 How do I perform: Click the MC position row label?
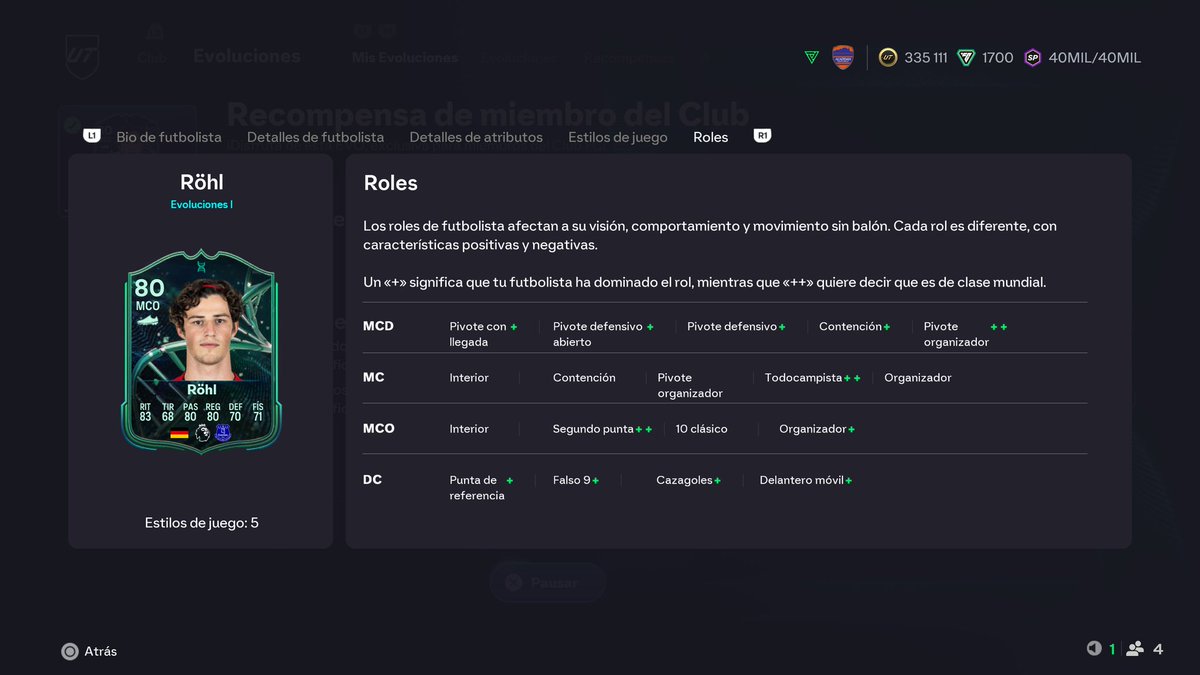tap(373, 377)
